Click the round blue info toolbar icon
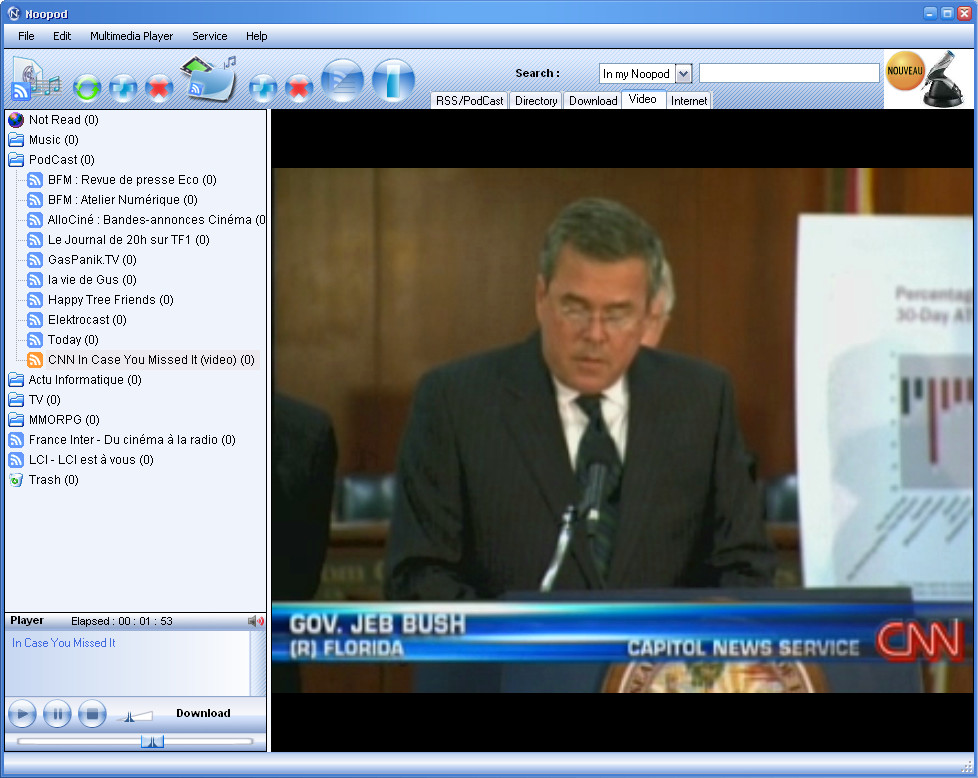The image size is (978, 778). coord(393,80)
